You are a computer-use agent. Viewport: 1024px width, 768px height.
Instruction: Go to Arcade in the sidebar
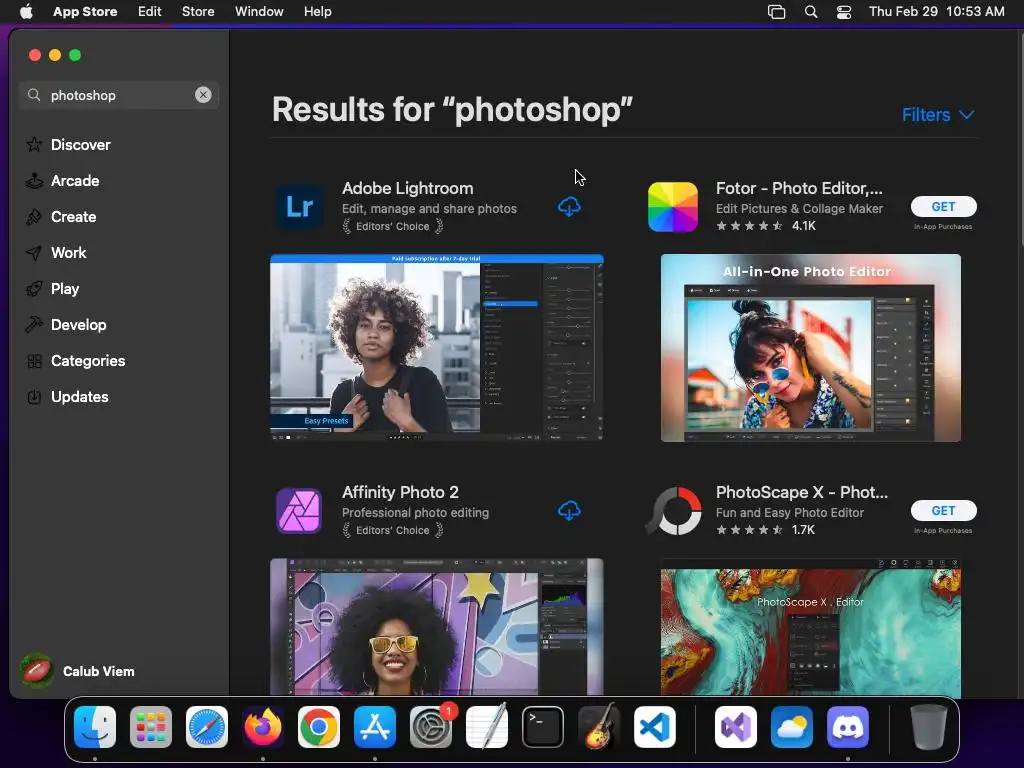tap(63, 181)
